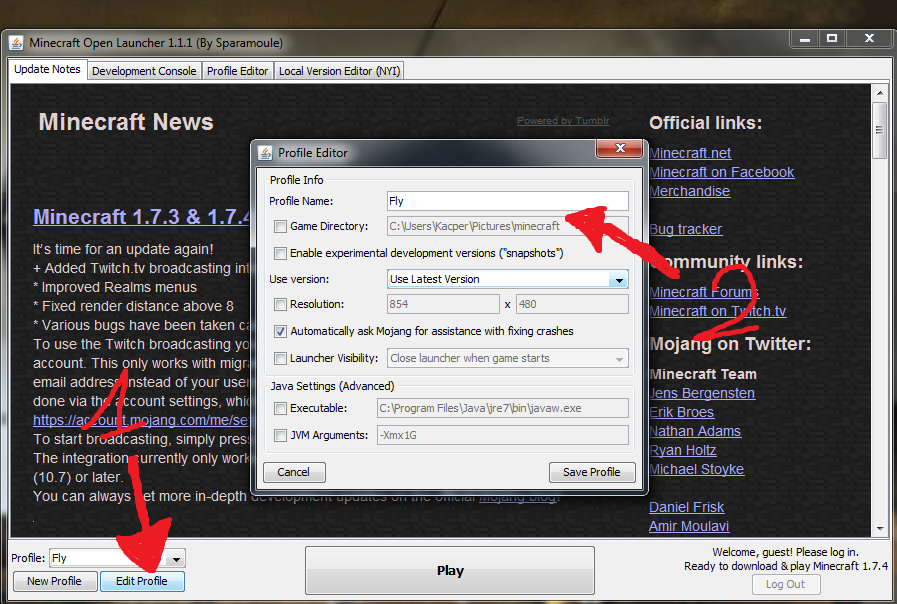The image size is (897, 604).
Task: Open Nathan Adams Twitter link
Action: [696, 431]
